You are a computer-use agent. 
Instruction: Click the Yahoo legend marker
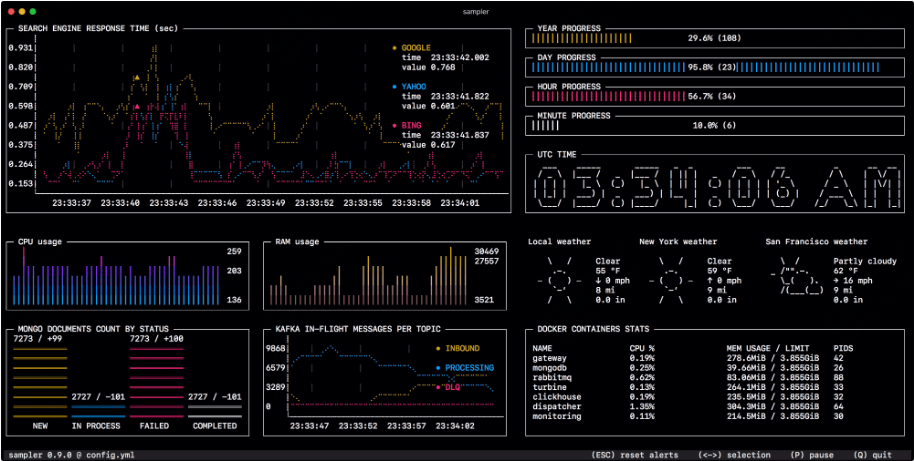[394, 86]
